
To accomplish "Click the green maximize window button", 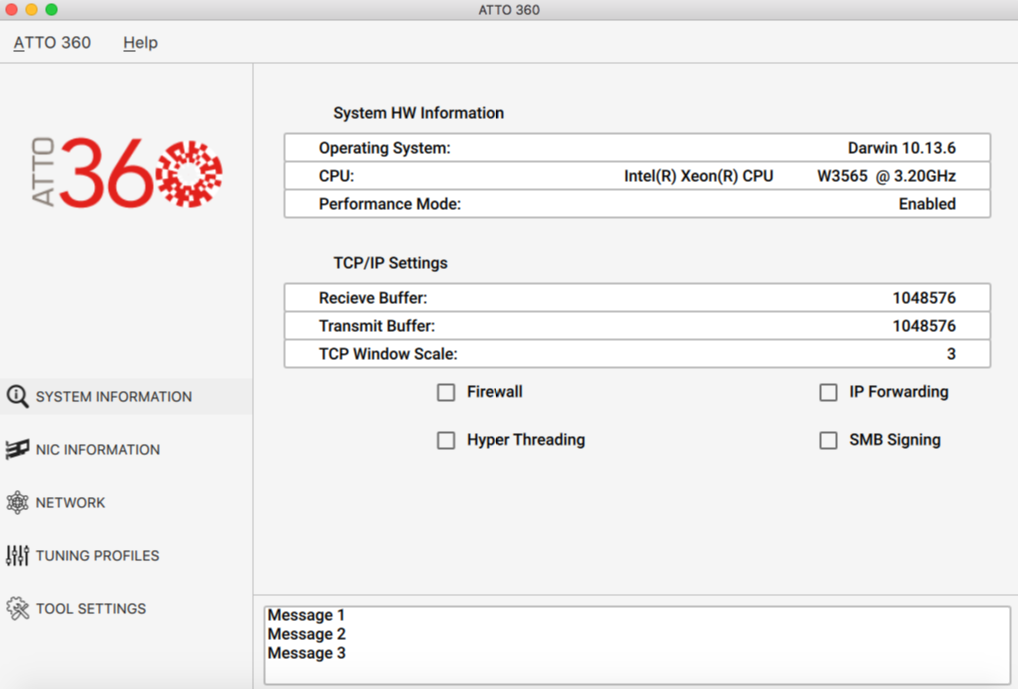I will (51, 10).
